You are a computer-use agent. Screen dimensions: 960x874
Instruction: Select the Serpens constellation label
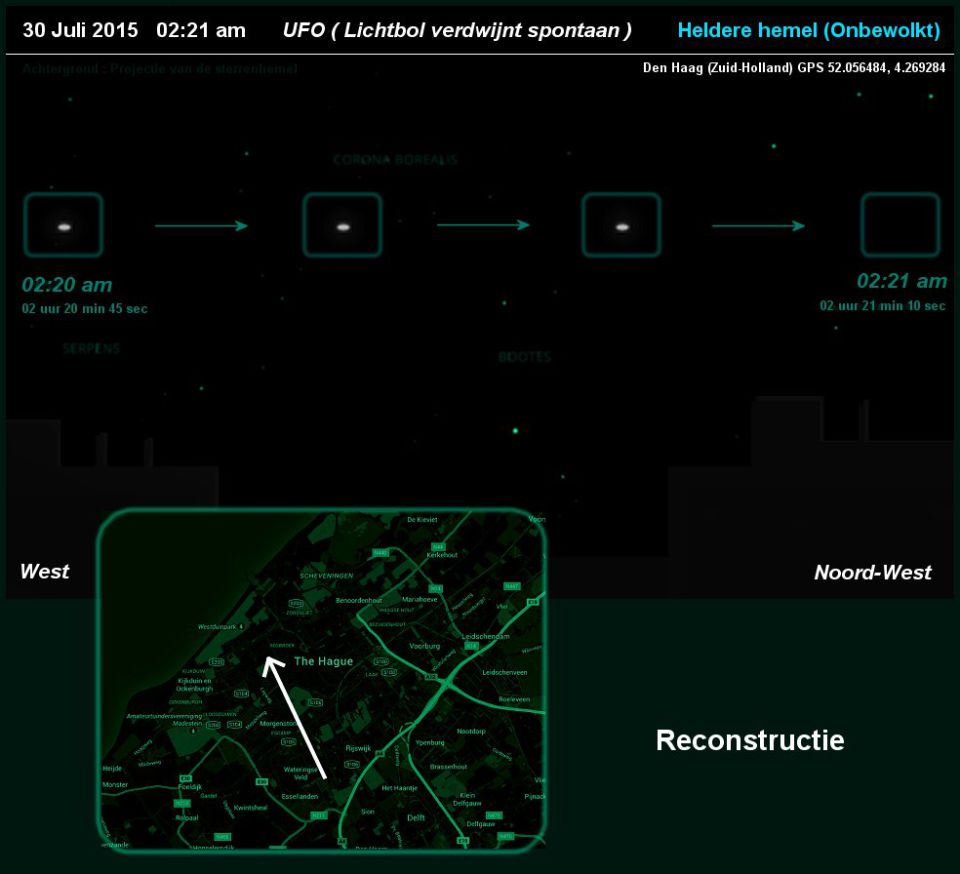[x=91, y=349]
